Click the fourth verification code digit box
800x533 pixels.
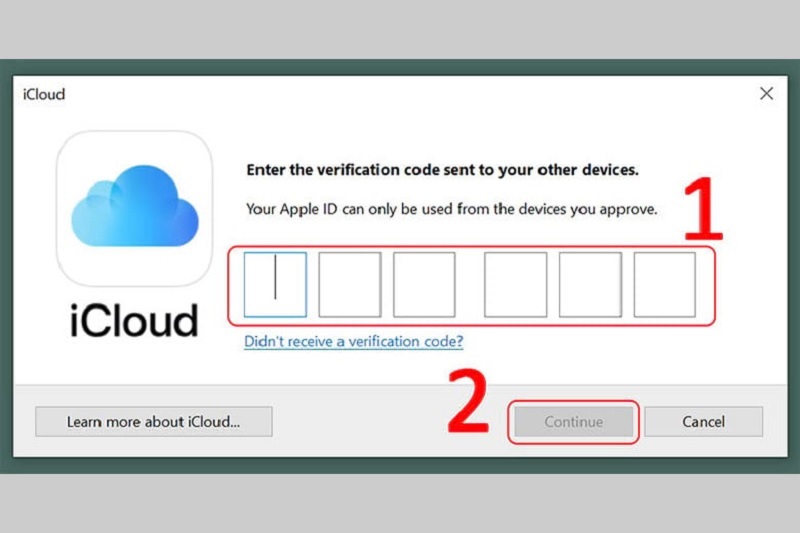tap(516, 285)
